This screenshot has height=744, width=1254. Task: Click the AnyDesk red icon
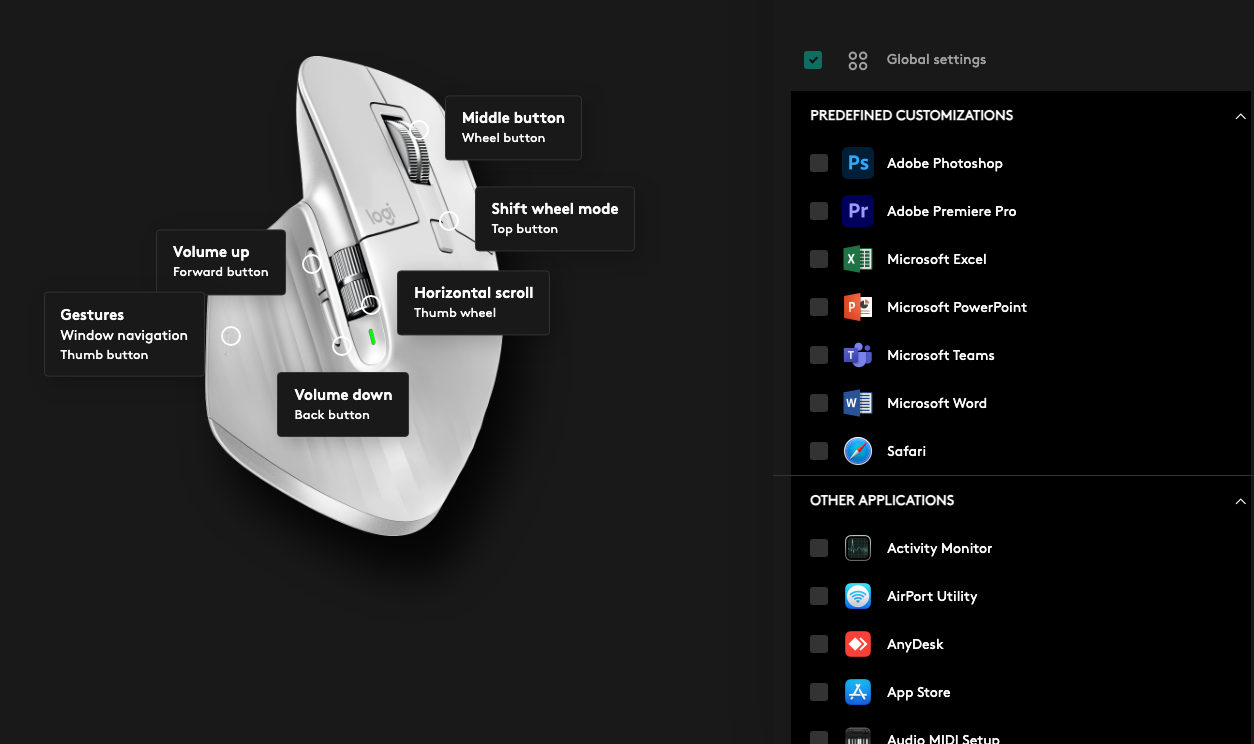pyautogui.click(x=858, y=644)
